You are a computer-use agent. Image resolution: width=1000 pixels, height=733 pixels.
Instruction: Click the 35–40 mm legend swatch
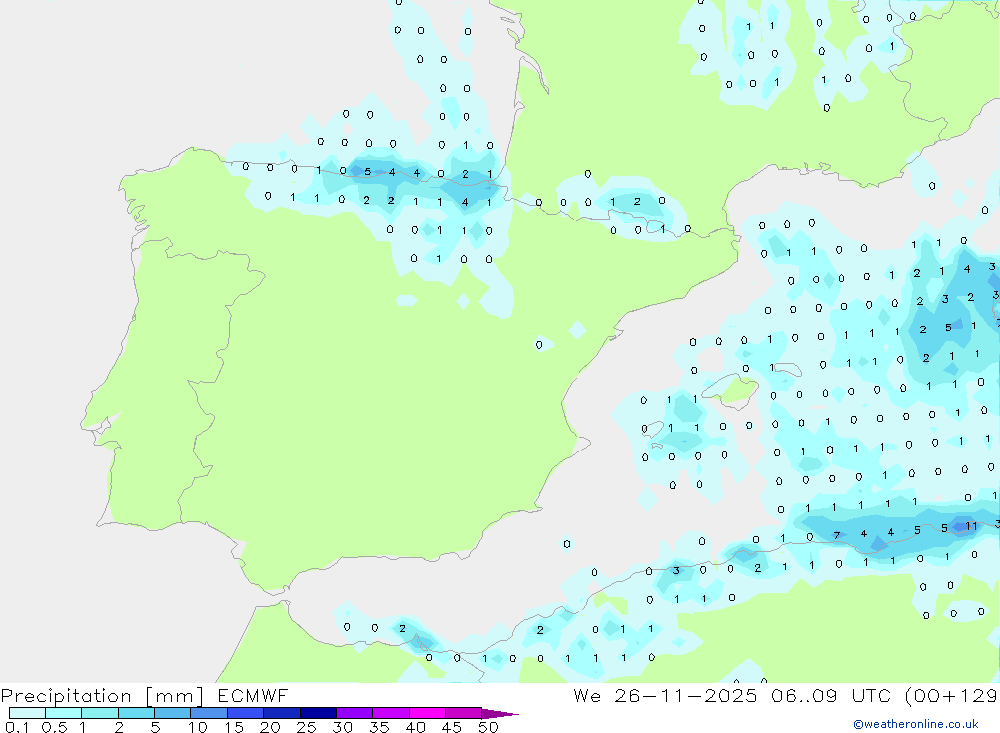tap(391, 713)
